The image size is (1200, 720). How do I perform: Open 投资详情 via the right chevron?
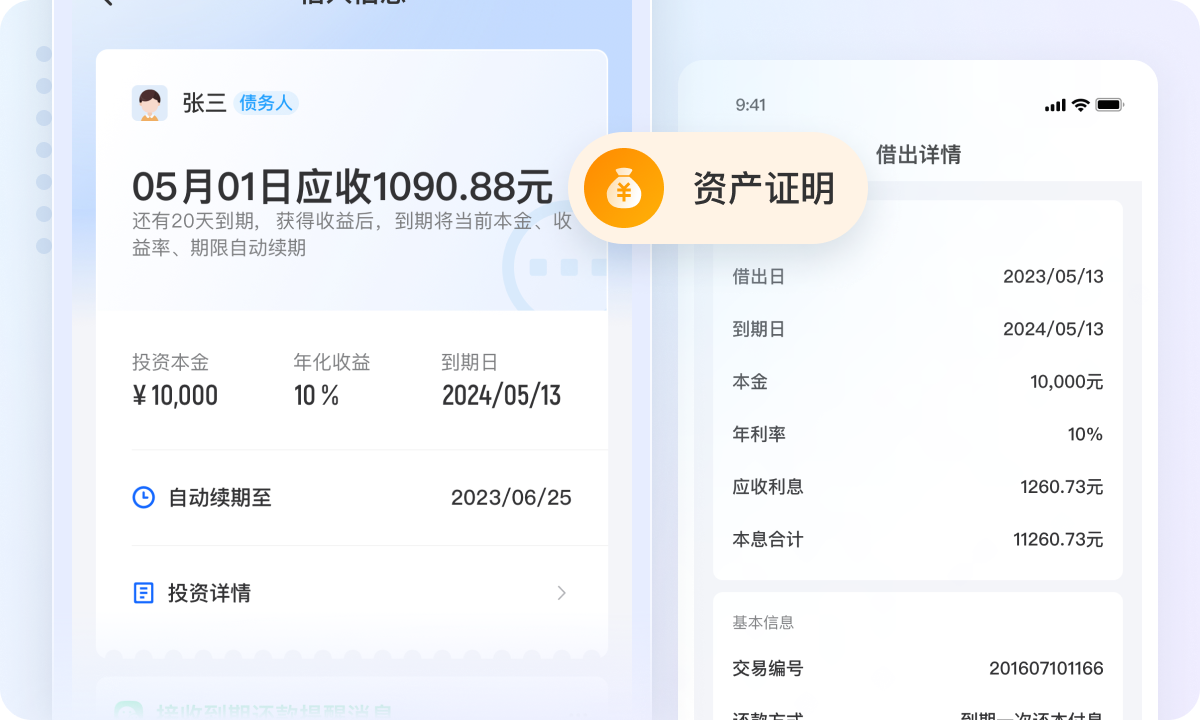(x=561, y=593)
